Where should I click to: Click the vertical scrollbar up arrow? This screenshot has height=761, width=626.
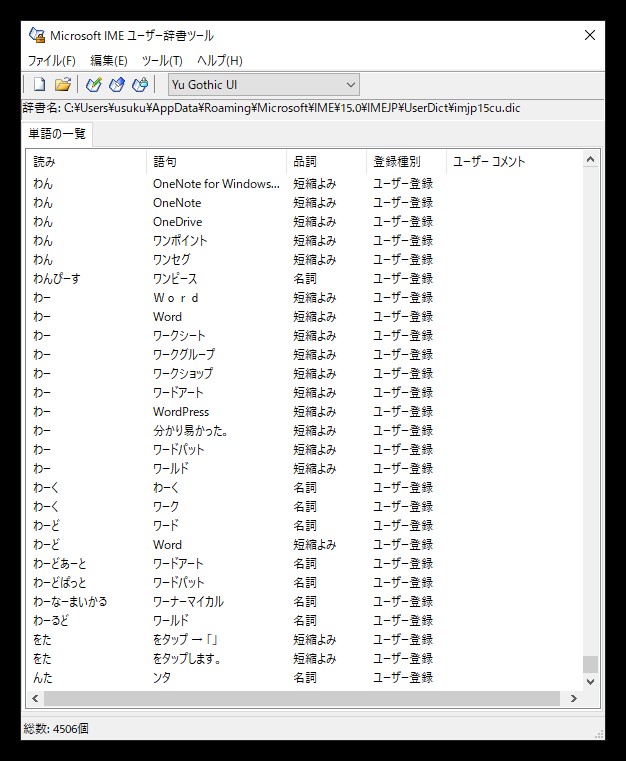click(x=590, y=160)
